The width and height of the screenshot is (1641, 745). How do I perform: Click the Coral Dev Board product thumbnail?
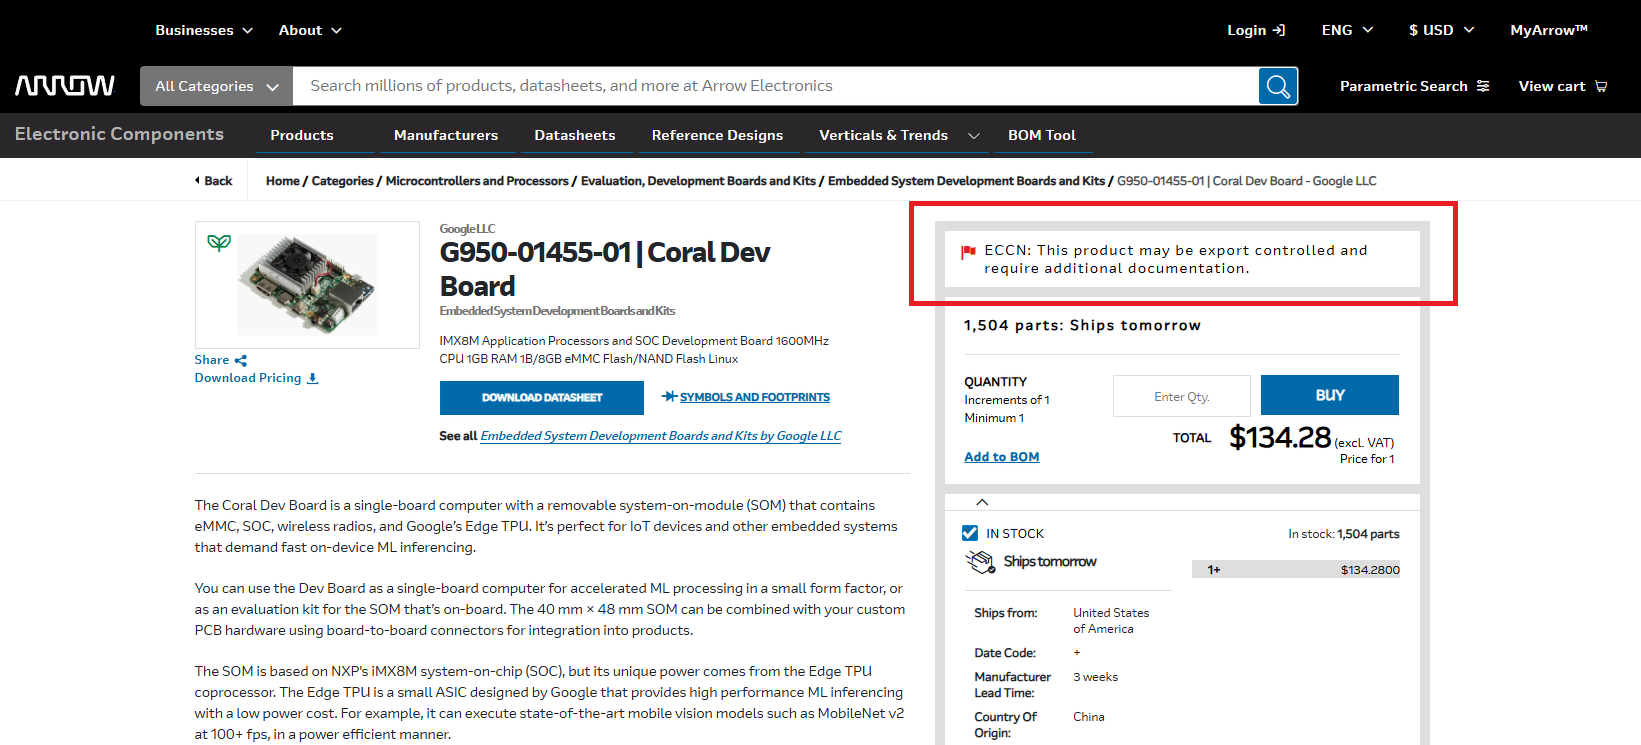click(x=307, y=285)
